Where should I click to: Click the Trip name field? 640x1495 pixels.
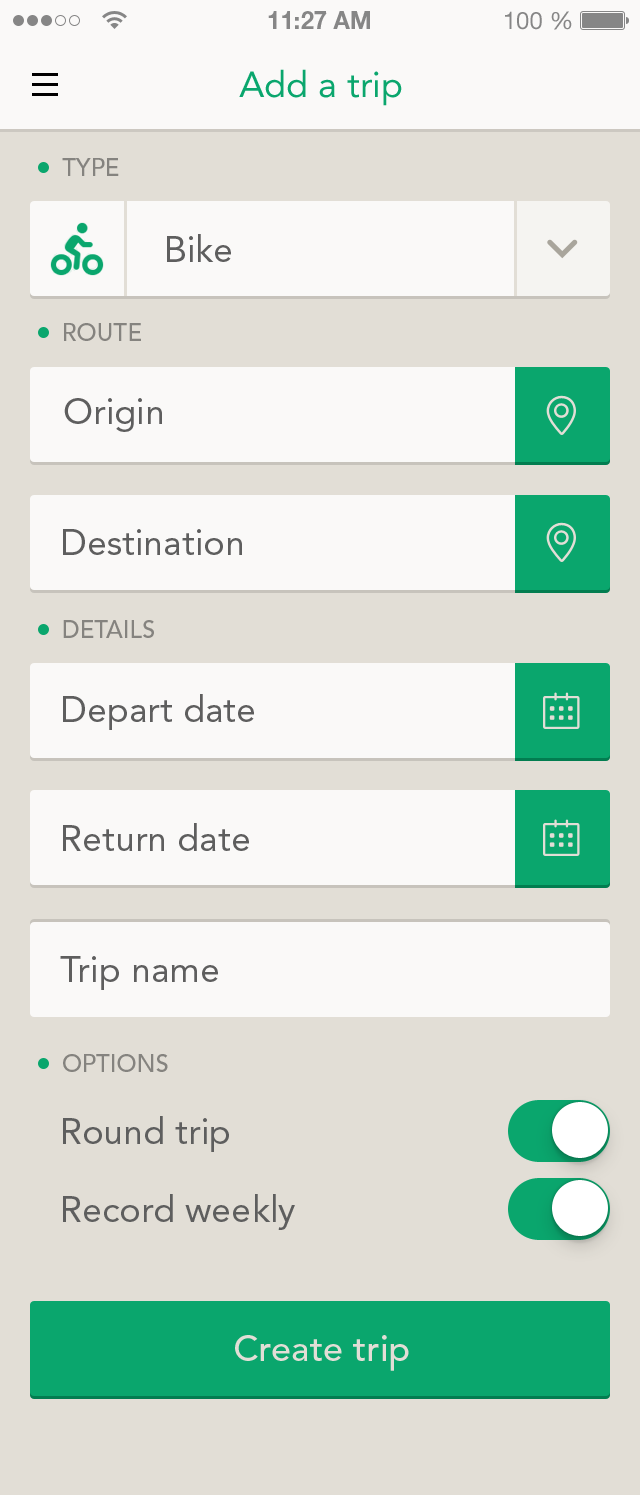(320, 969)
